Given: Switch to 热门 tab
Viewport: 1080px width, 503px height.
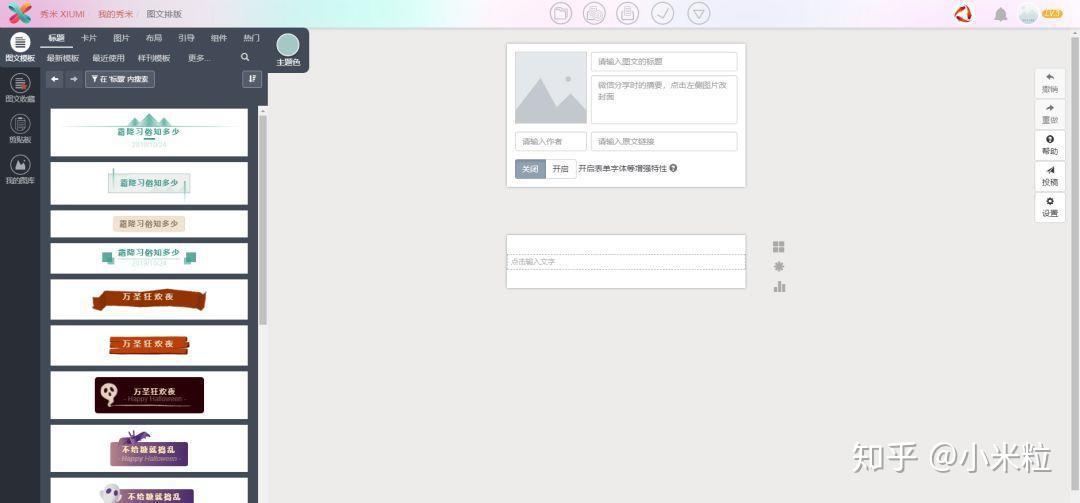Looking at the screenshot, I should point(251,38).
